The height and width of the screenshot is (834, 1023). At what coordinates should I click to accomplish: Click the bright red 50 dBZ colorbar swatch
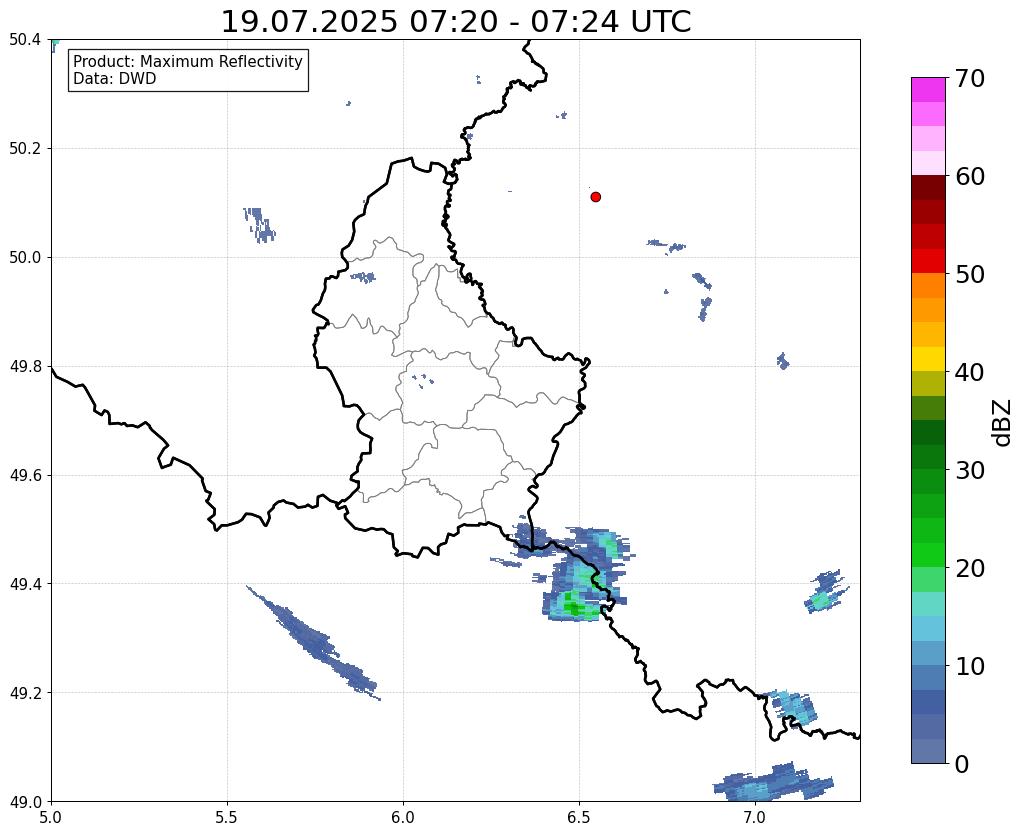(x=928, y=261)
